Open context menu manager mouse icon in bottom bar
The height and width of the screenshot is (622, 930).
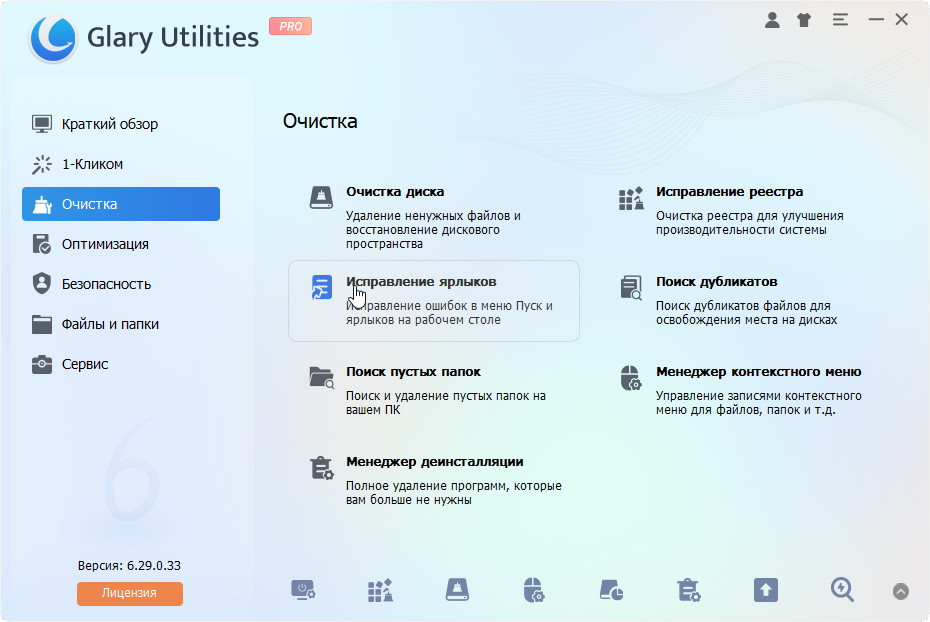[534, 591]
